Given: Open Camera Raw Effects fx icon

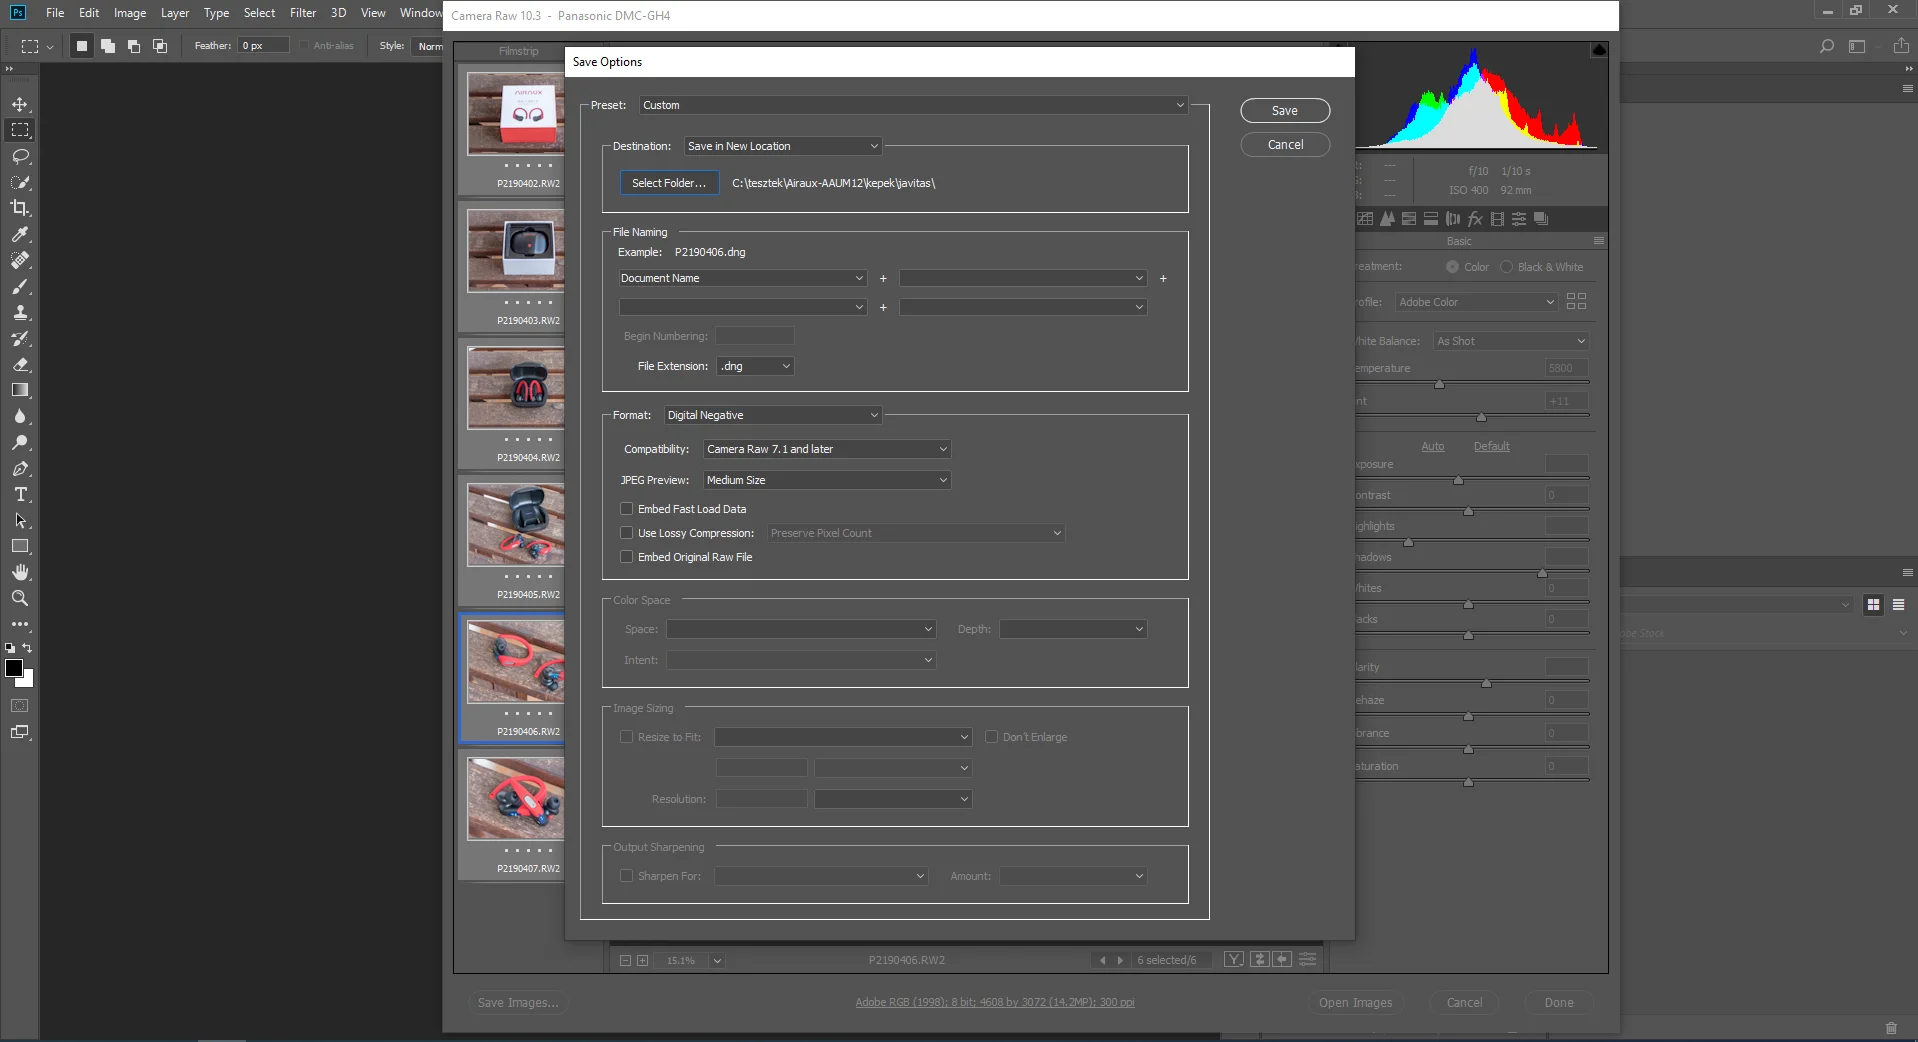Looking at the screenshot, I should click(x=1475, y=219).
